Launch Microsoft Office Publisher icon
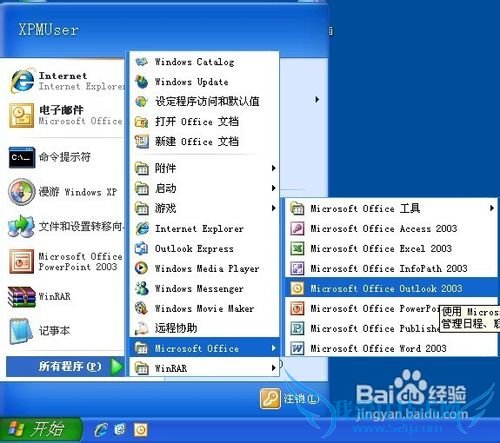 [x=297, y=329]
